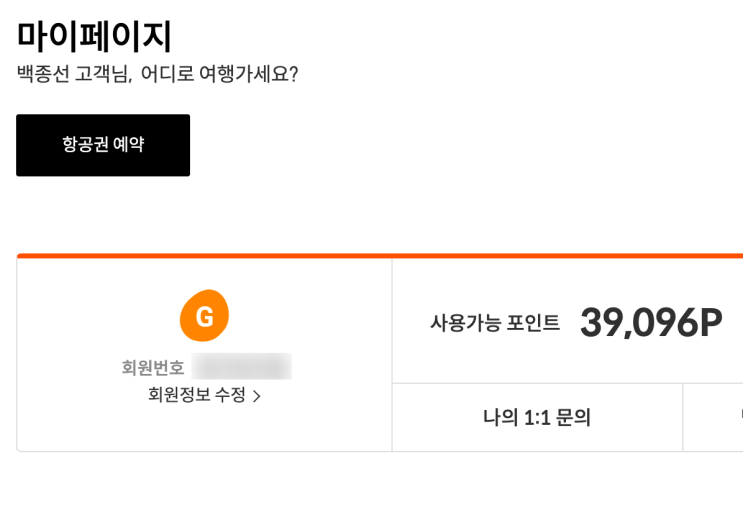Viewport: 743px width, 523px height.
Task: Click the 어디로 여행가세요? question text
Action: (220, 74)
